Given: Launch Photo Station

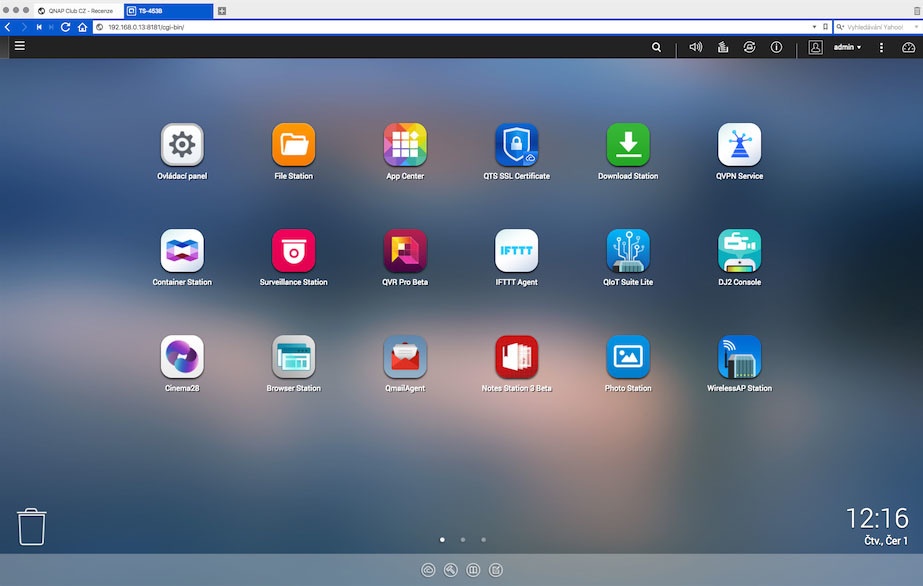Looking at the screenshot, I should (x=628, y=357).
